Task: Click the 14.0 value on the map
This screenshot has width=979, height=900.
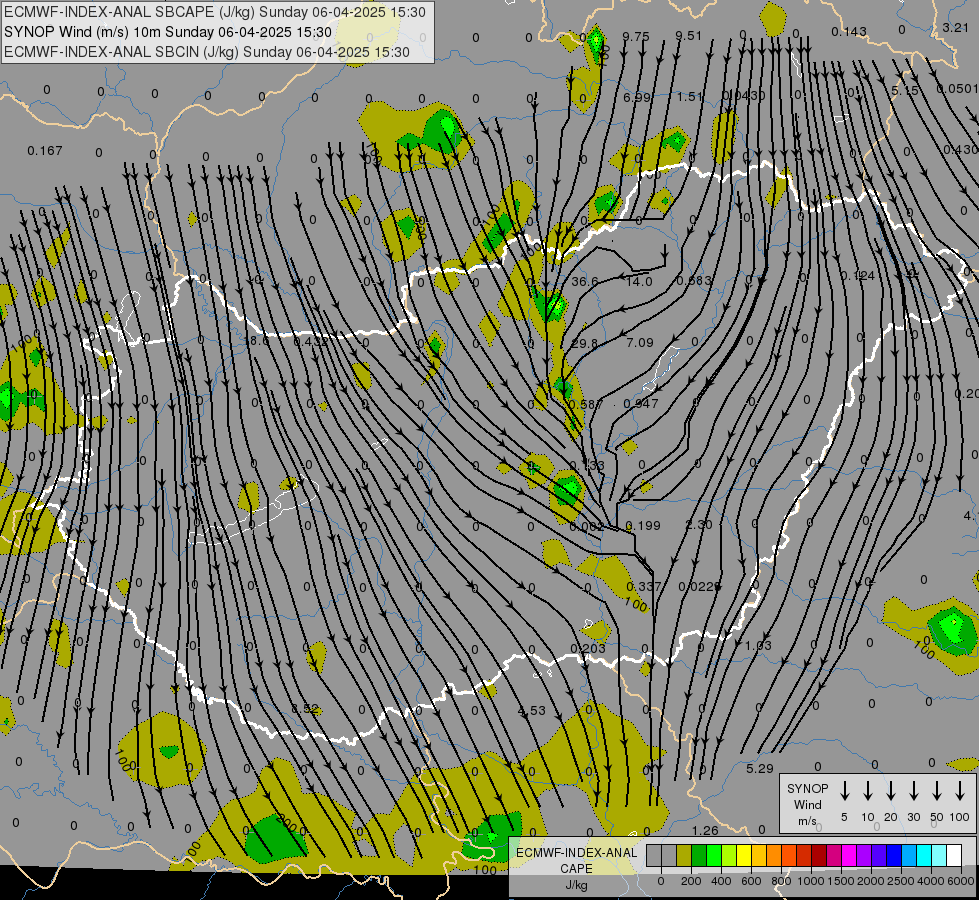Action: (639, 282)
